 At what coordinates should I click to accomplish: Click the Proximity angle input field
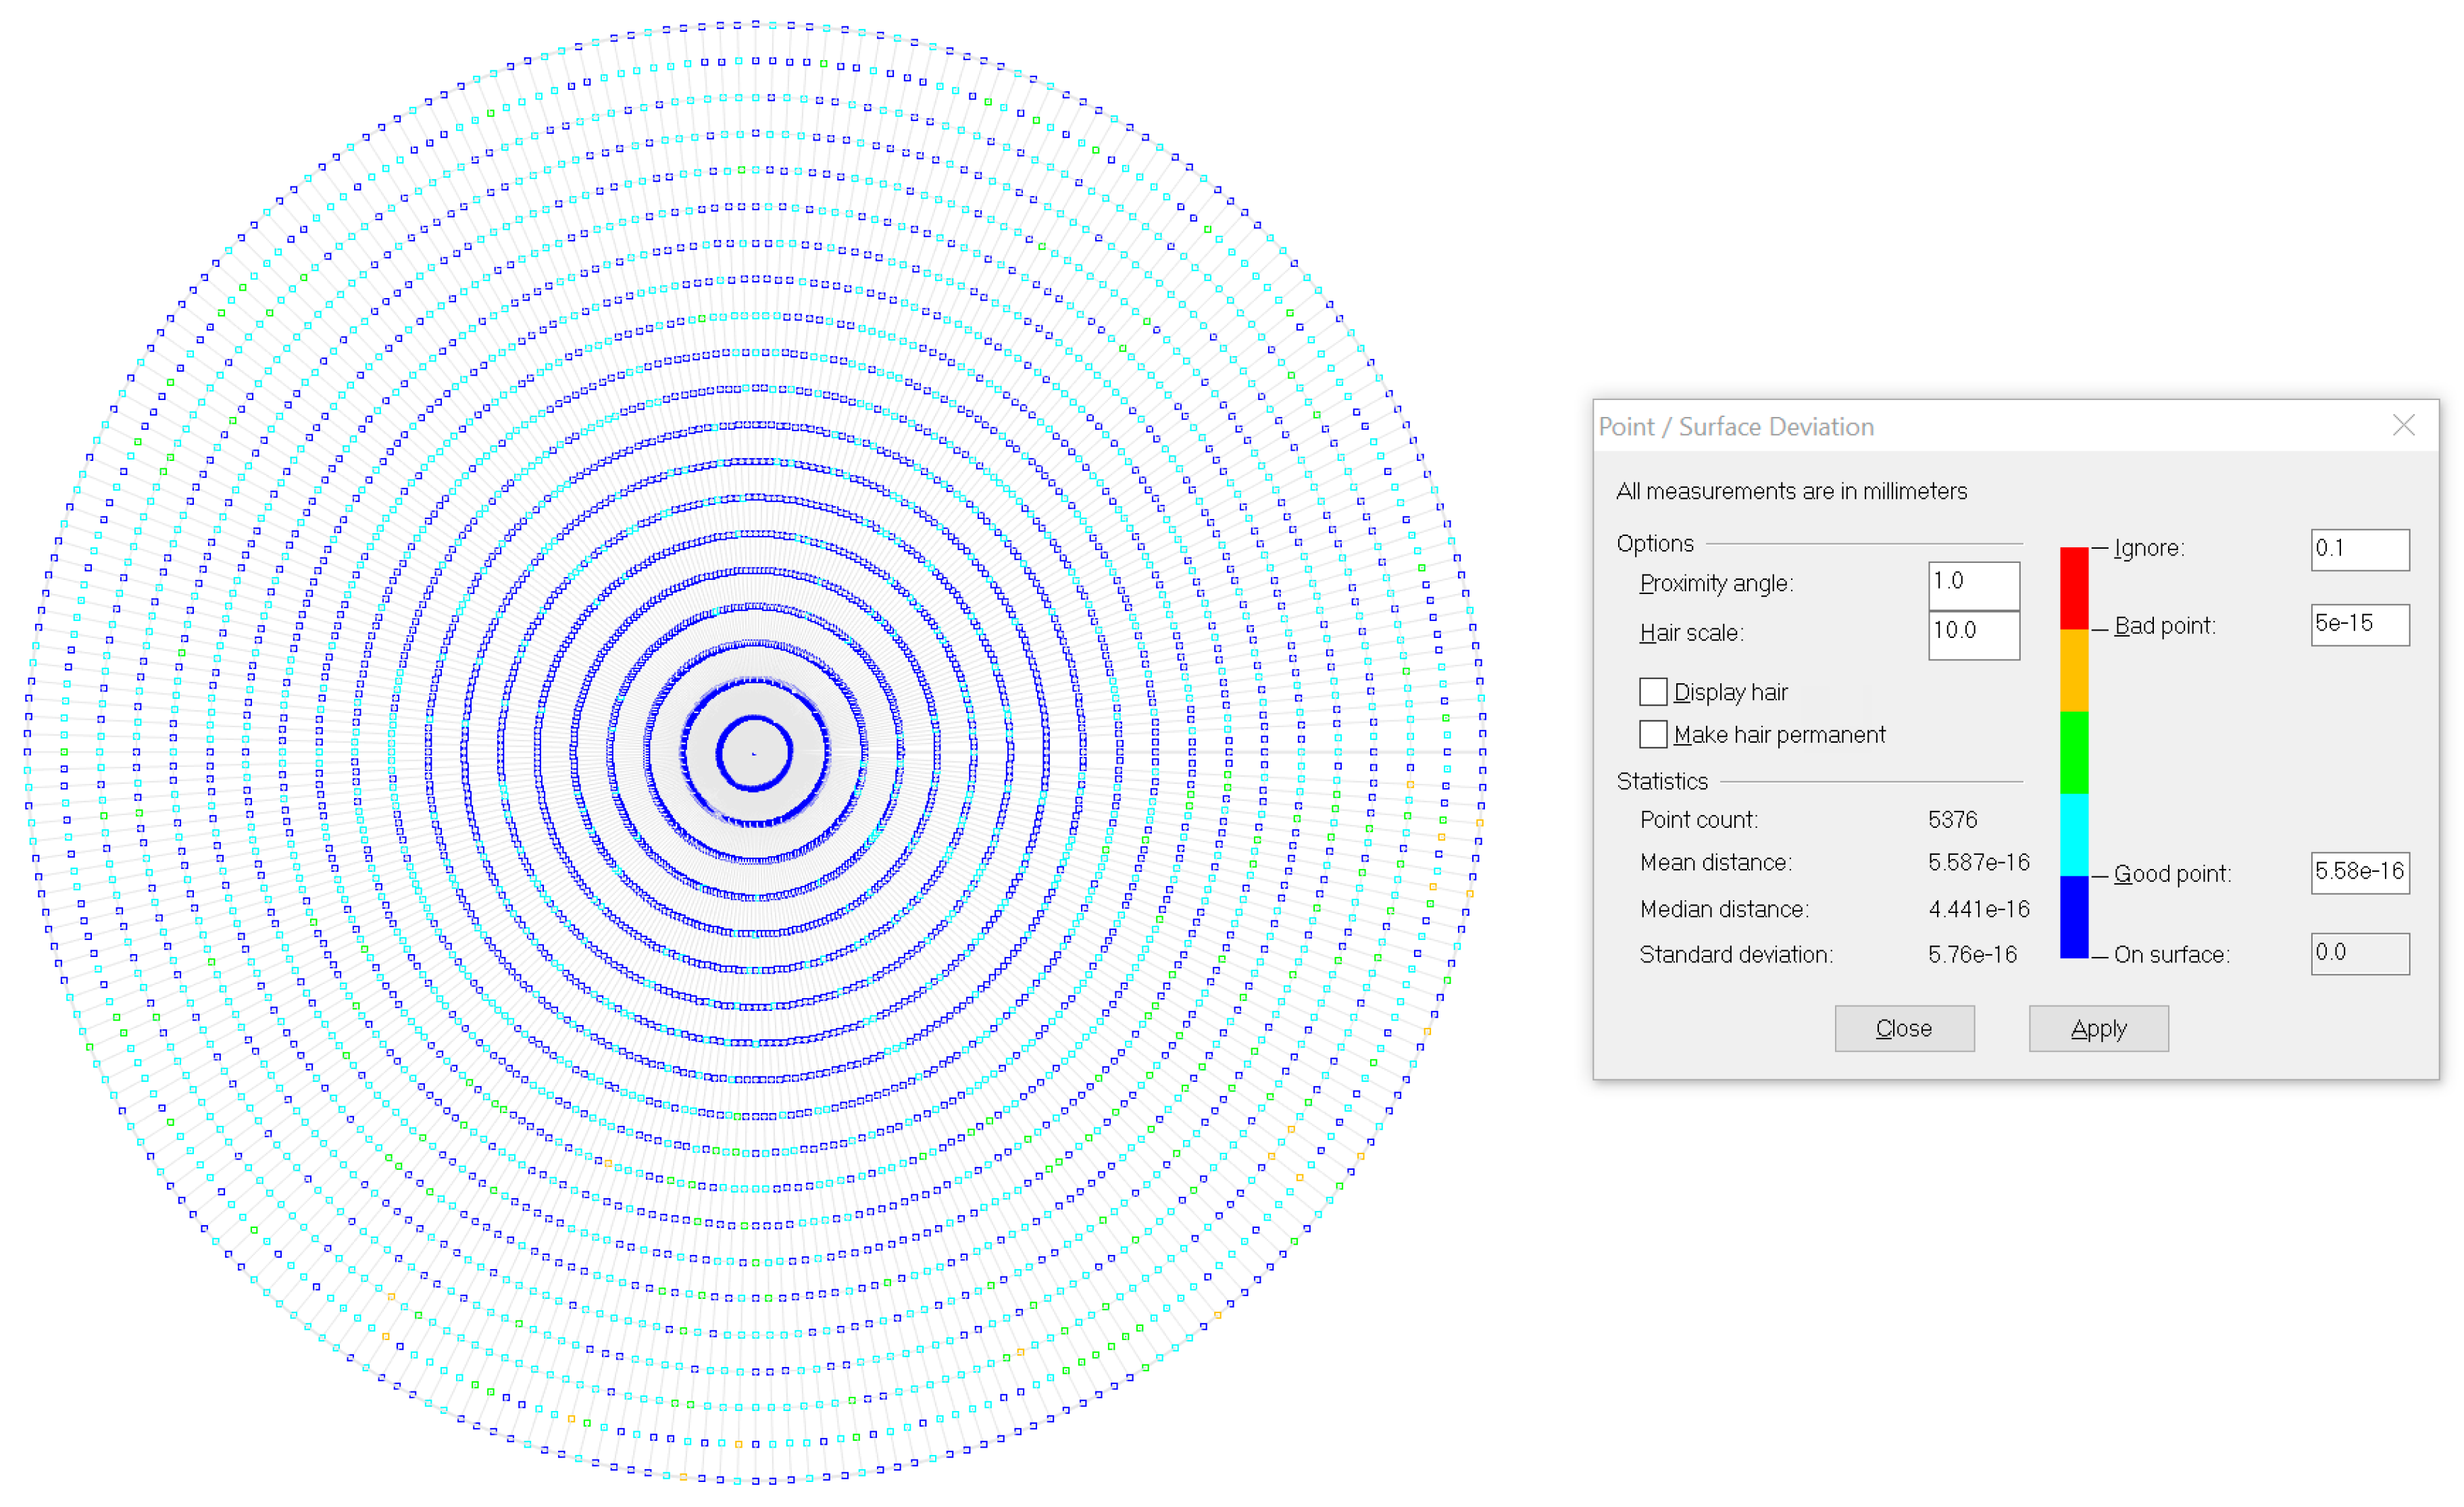[x=1973, y=585]
